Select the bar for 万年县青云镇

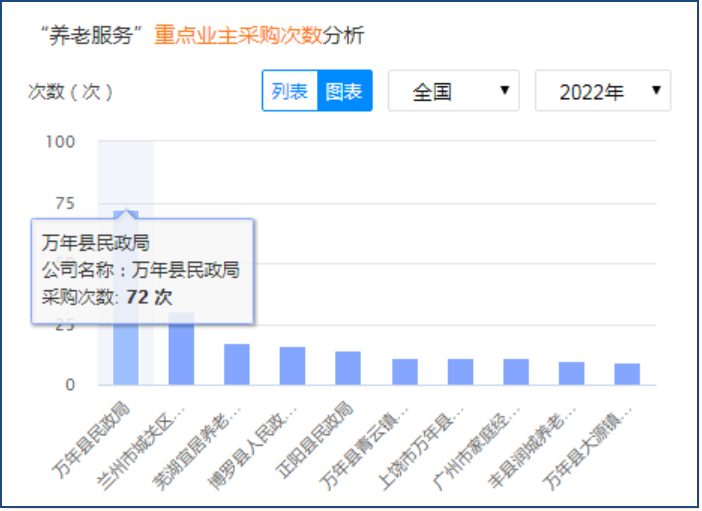point(404,372)
